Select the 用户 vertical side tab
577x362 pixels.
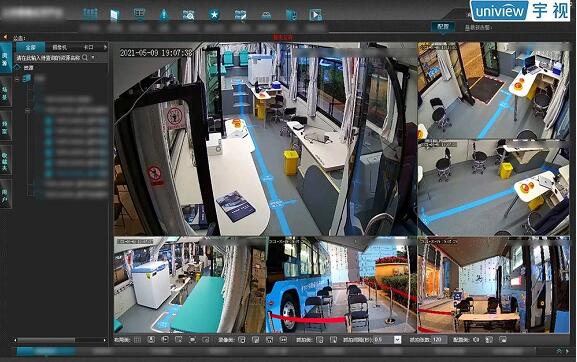pos(5,194)
